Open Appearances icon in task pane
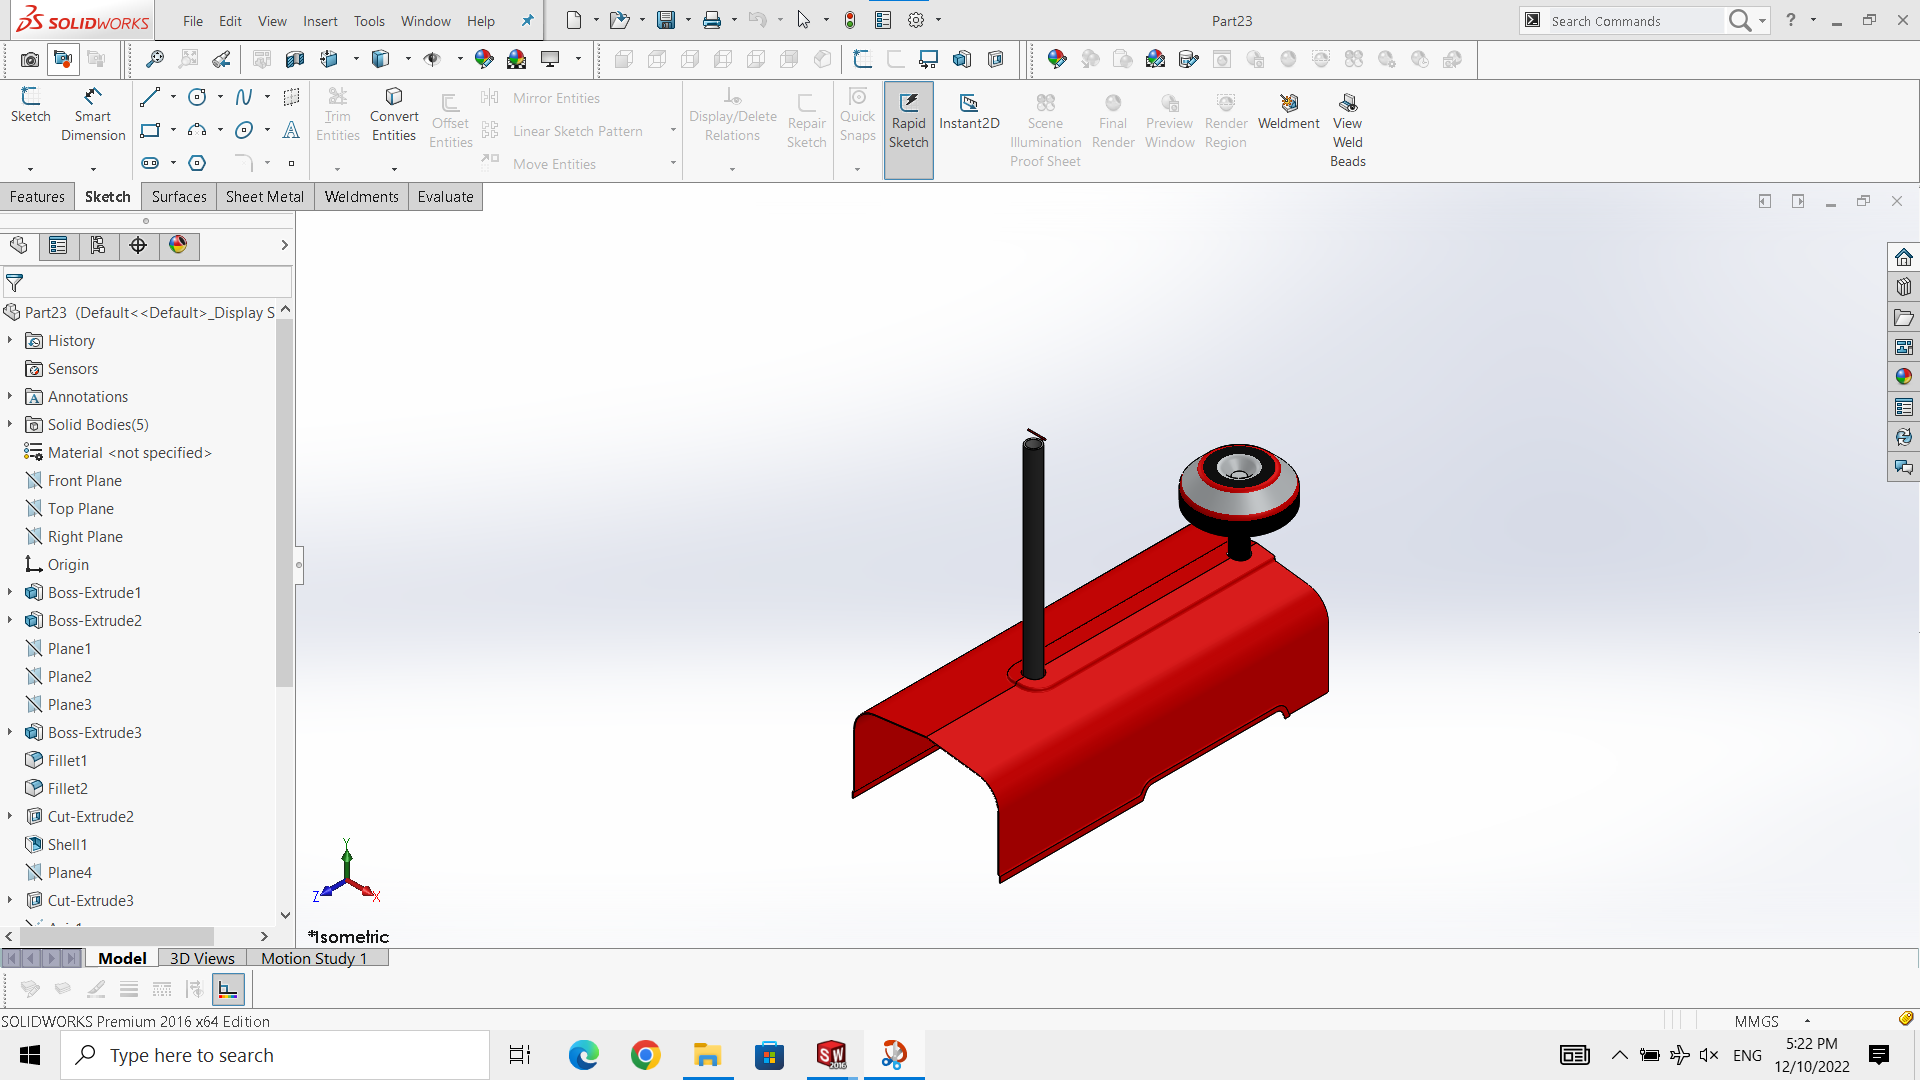This screenshot has width=1920, height=1080. point(1903,377)
